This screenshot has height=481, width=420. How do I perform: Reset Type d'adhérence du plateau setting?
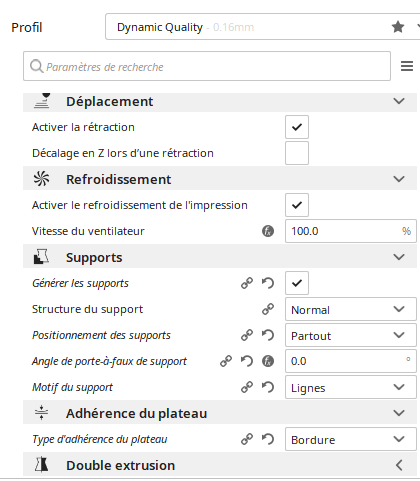[268, 439]
